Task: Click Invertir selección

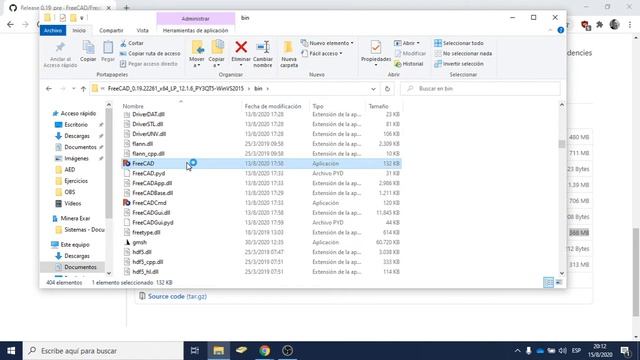Action: 459,64
